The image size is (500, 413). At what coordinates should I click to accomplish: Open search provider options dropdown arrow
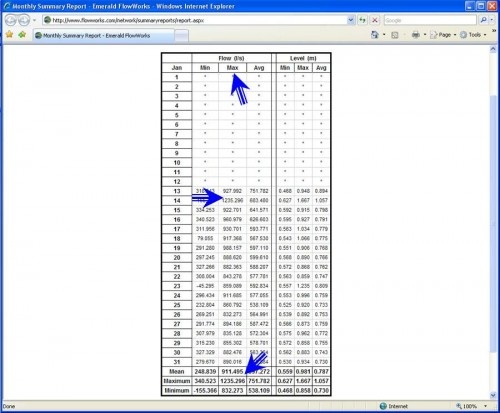tap(492, 20)
